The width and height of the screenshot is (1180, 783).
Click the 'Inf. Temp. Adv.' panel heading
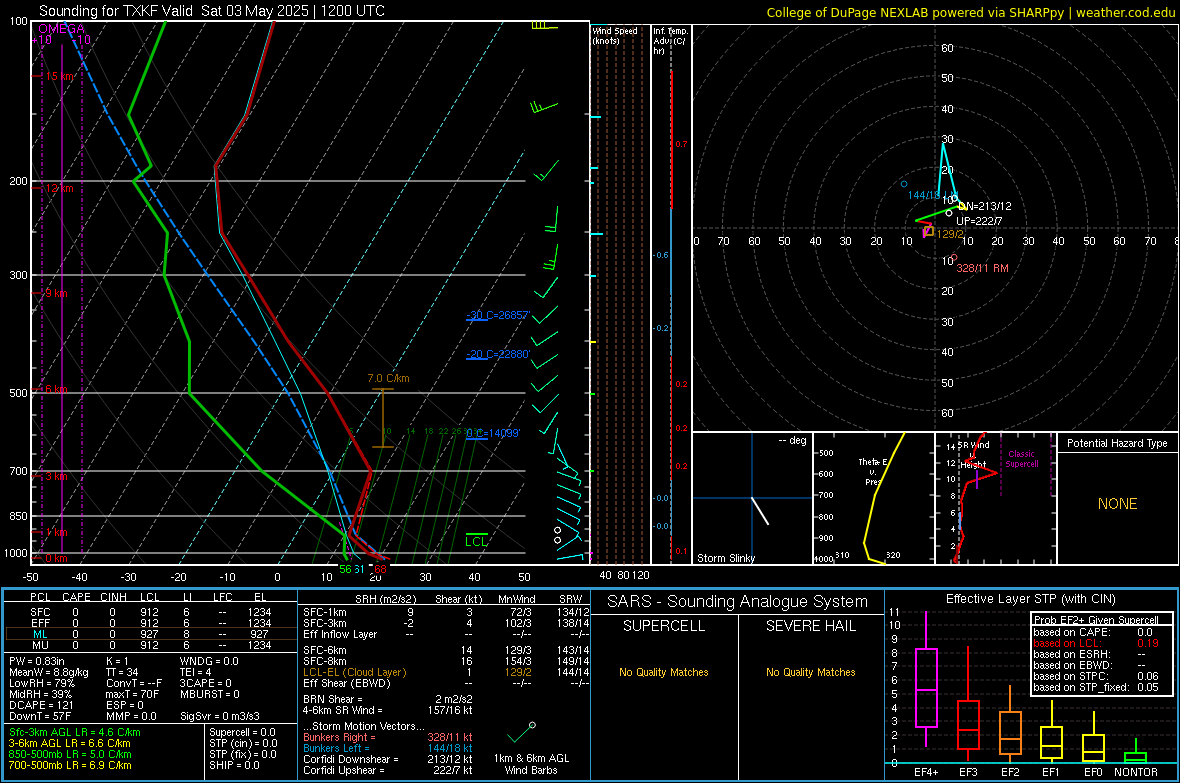tap(671, 41)
